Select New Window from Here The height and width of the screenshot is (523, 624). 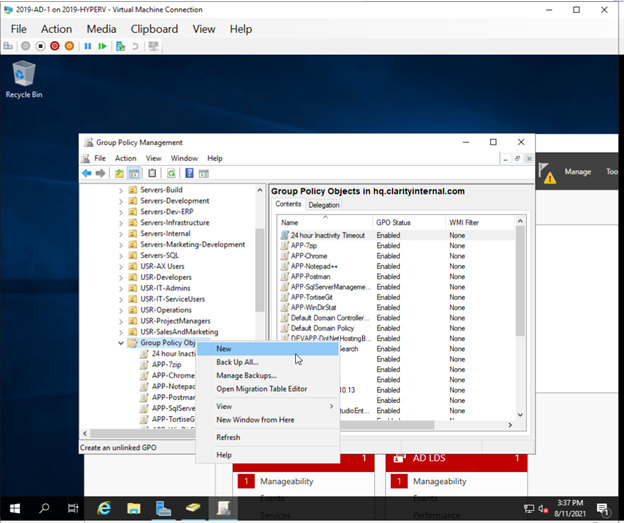click(268, 420)
